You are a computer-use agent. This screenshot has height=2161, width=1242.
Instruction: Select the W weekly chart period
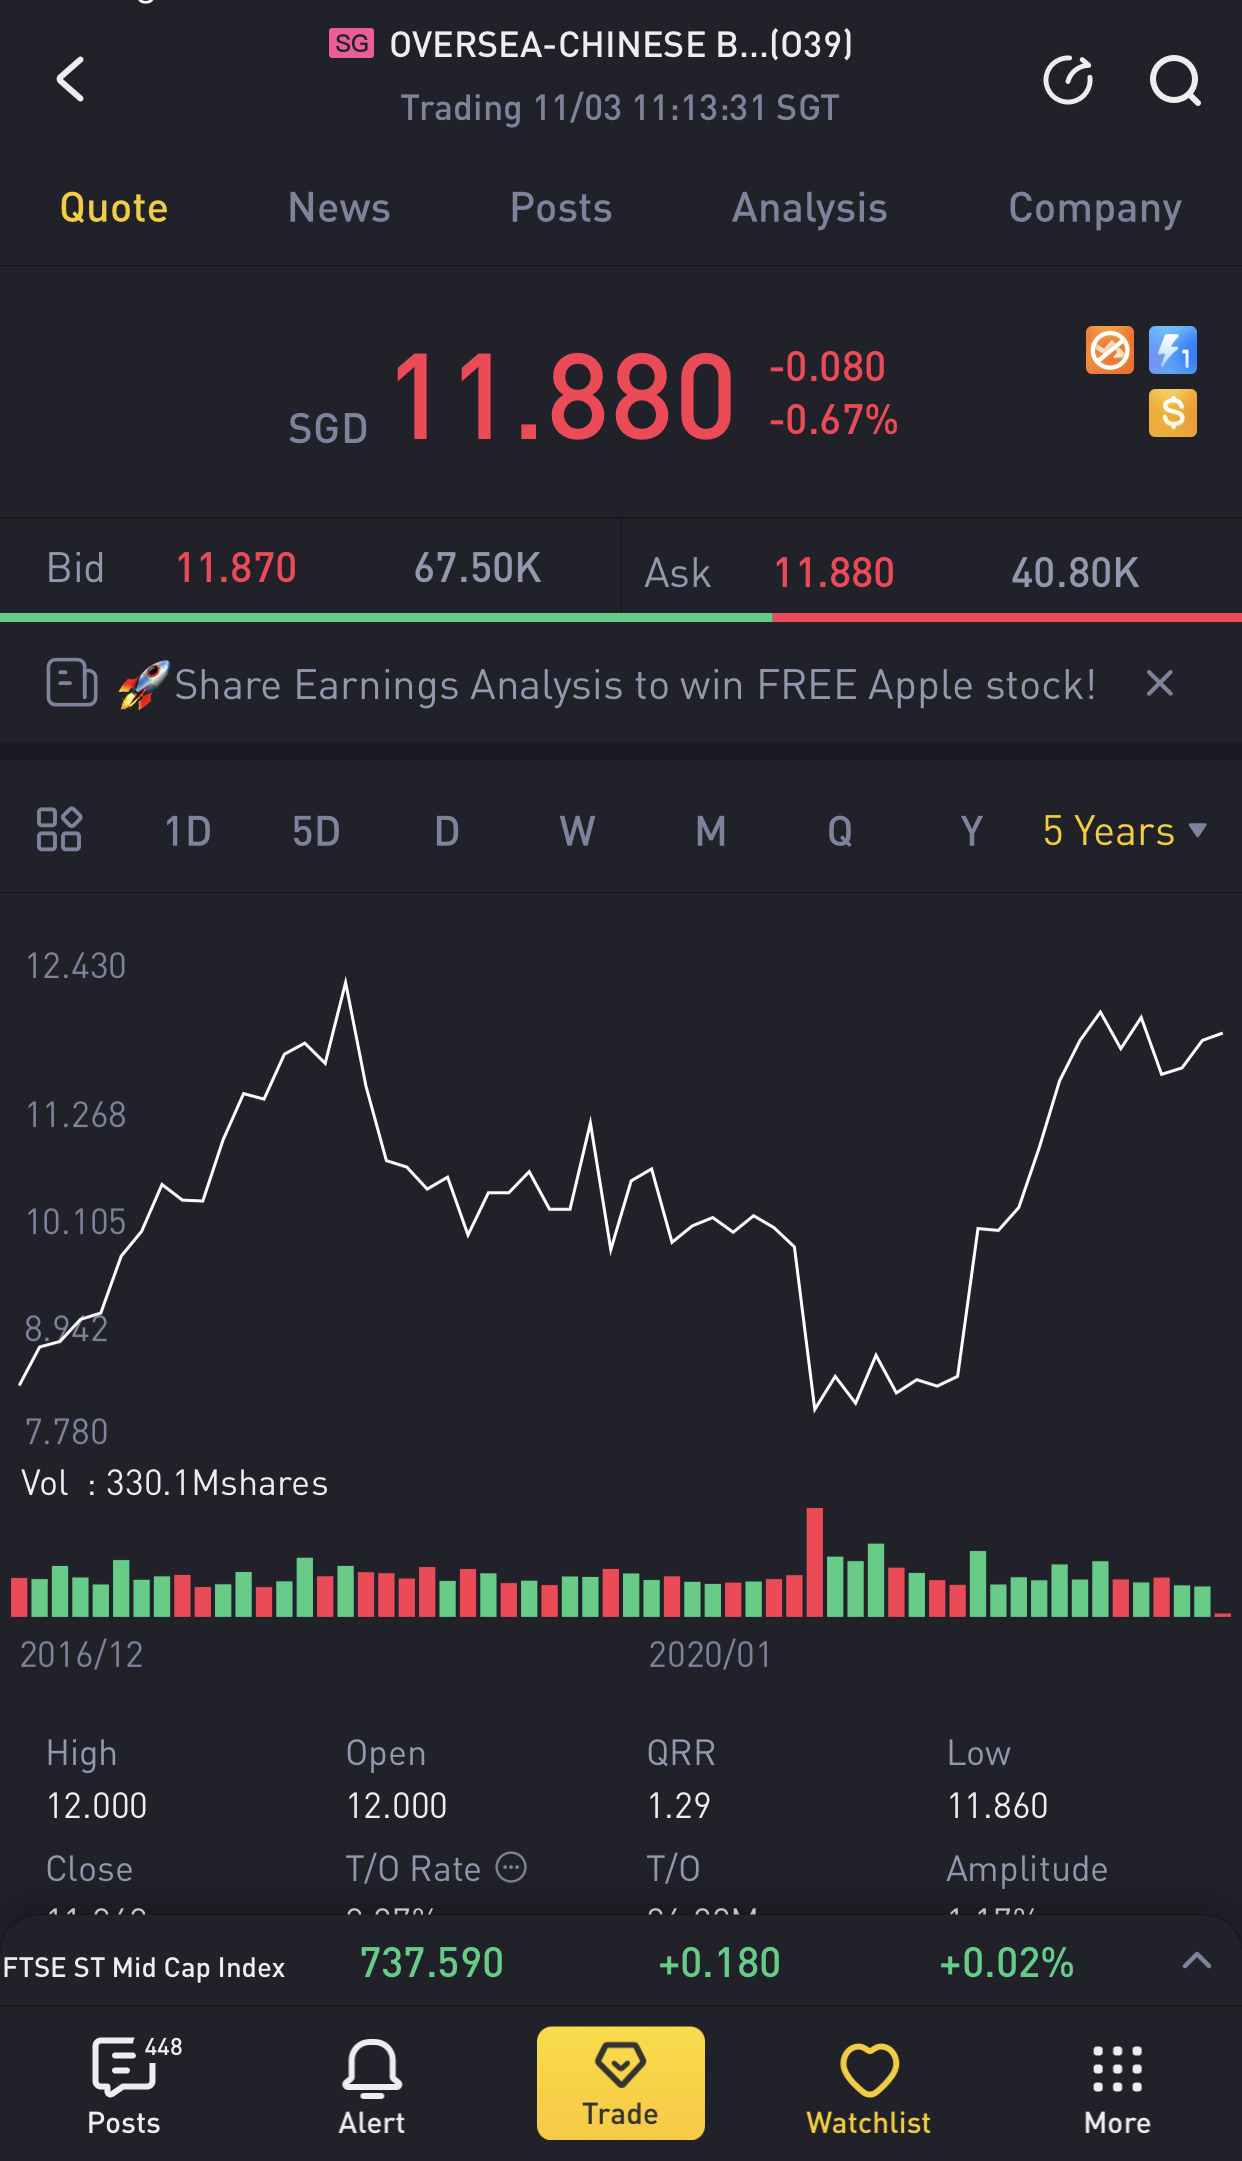[x=577, y=831]
